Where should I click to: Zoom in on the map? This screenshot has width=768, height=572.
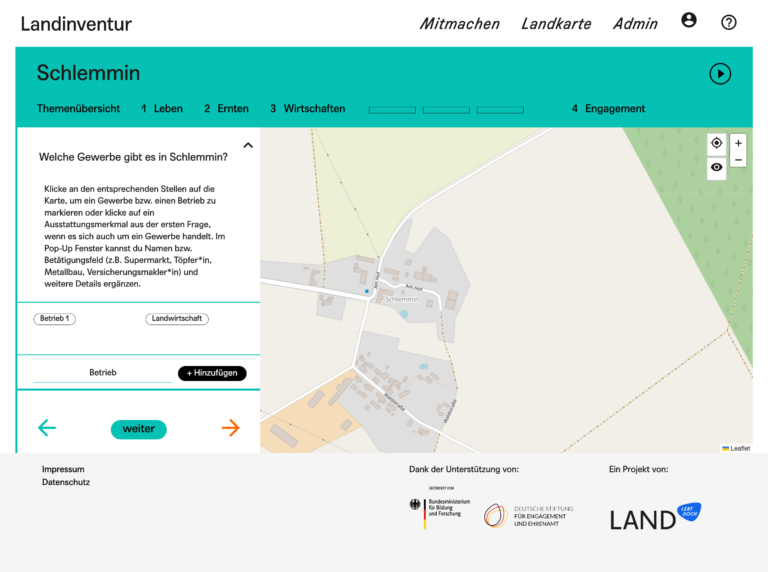click(x=738, y=143)
